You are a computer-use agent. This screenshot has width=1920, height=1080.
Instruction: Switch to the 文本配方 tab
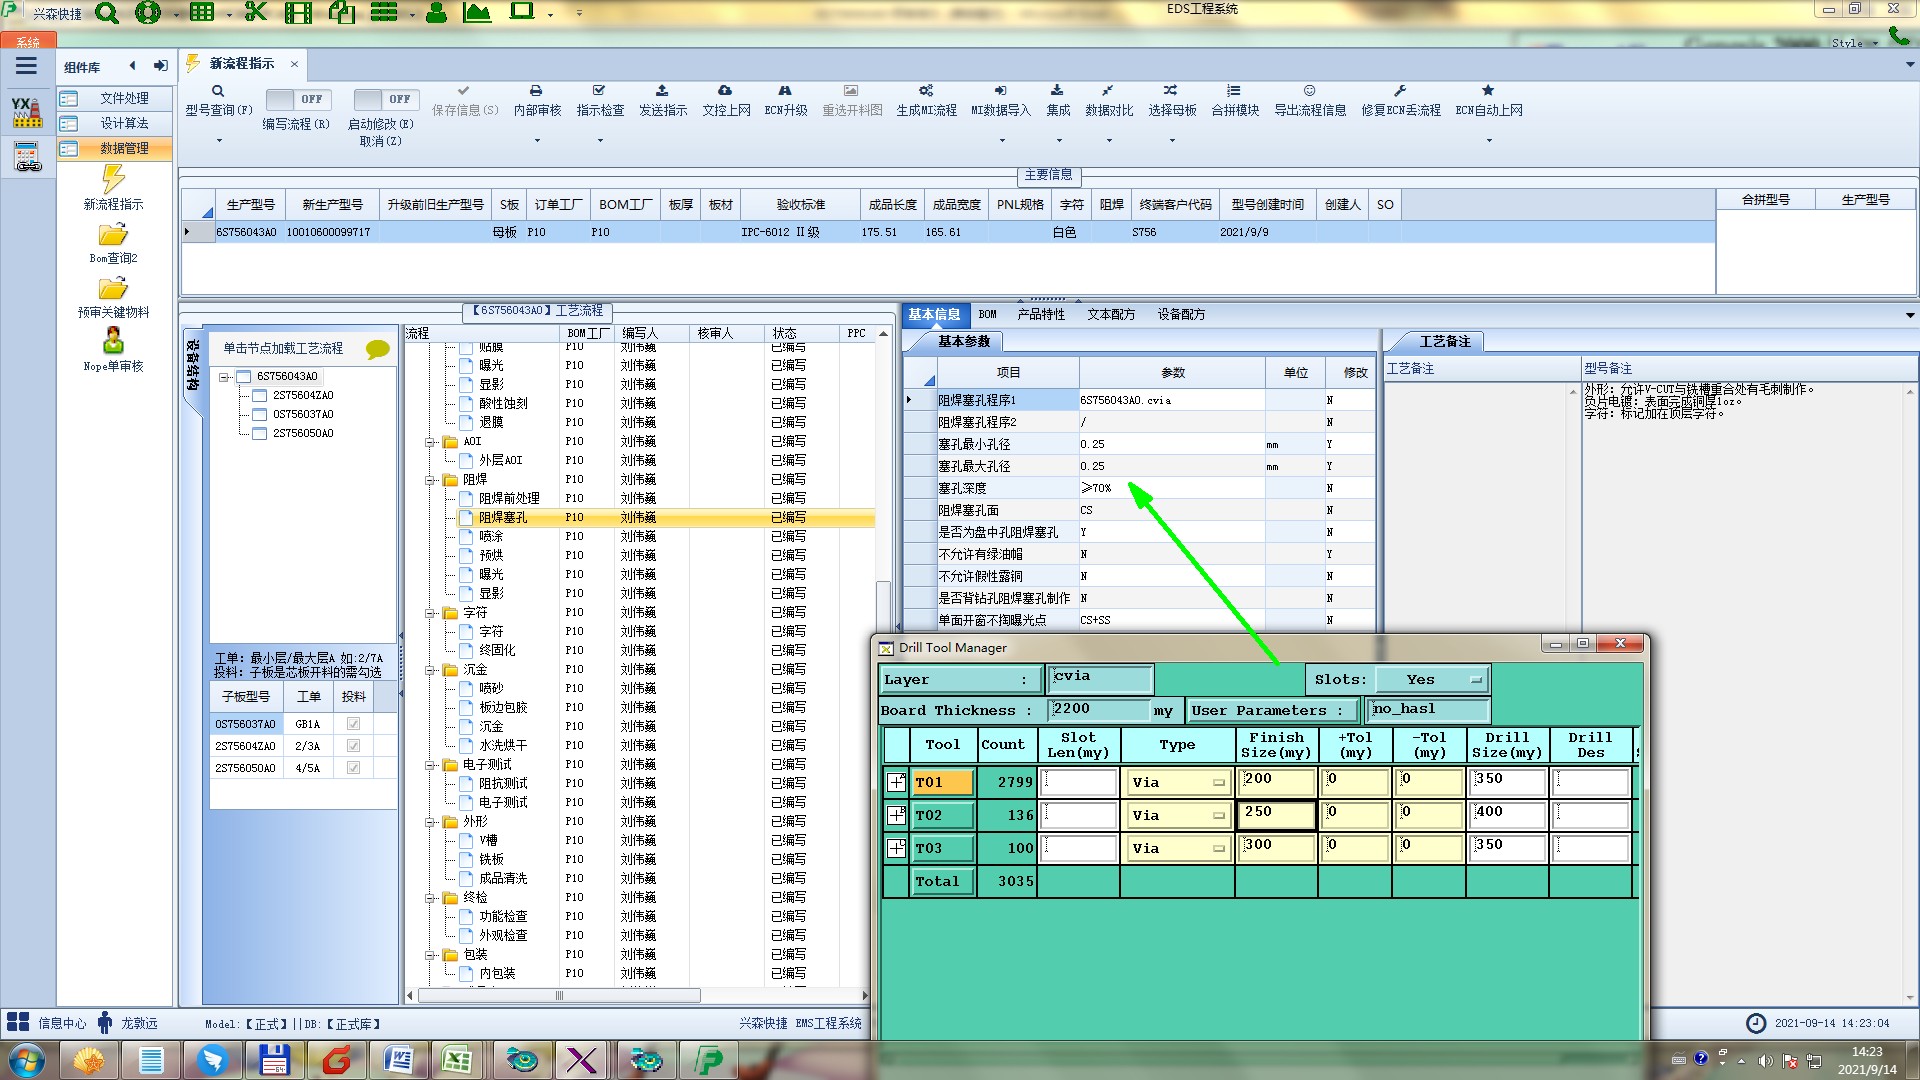[1111, 314]
